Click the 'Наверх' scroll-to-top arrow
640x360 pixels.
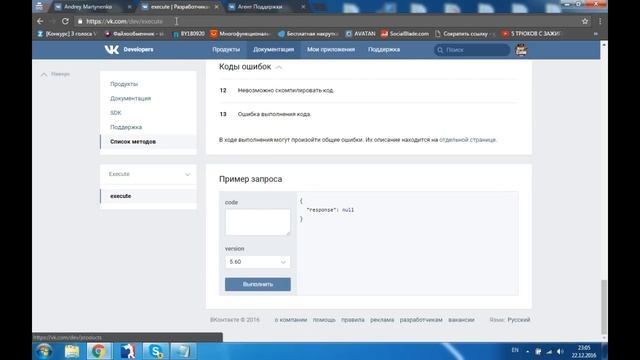coord(55,74)
